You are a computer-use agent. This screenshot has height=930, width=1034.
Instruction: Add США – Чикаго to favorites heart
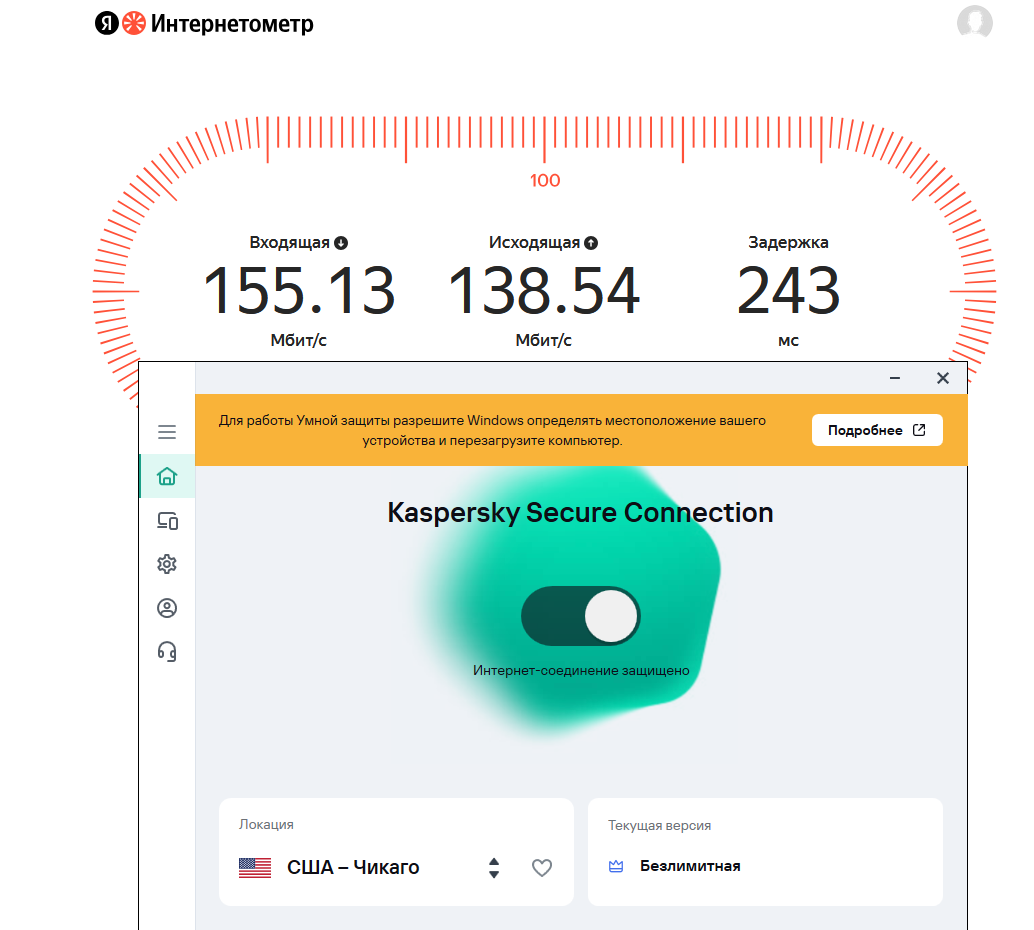tap(541, 867)
